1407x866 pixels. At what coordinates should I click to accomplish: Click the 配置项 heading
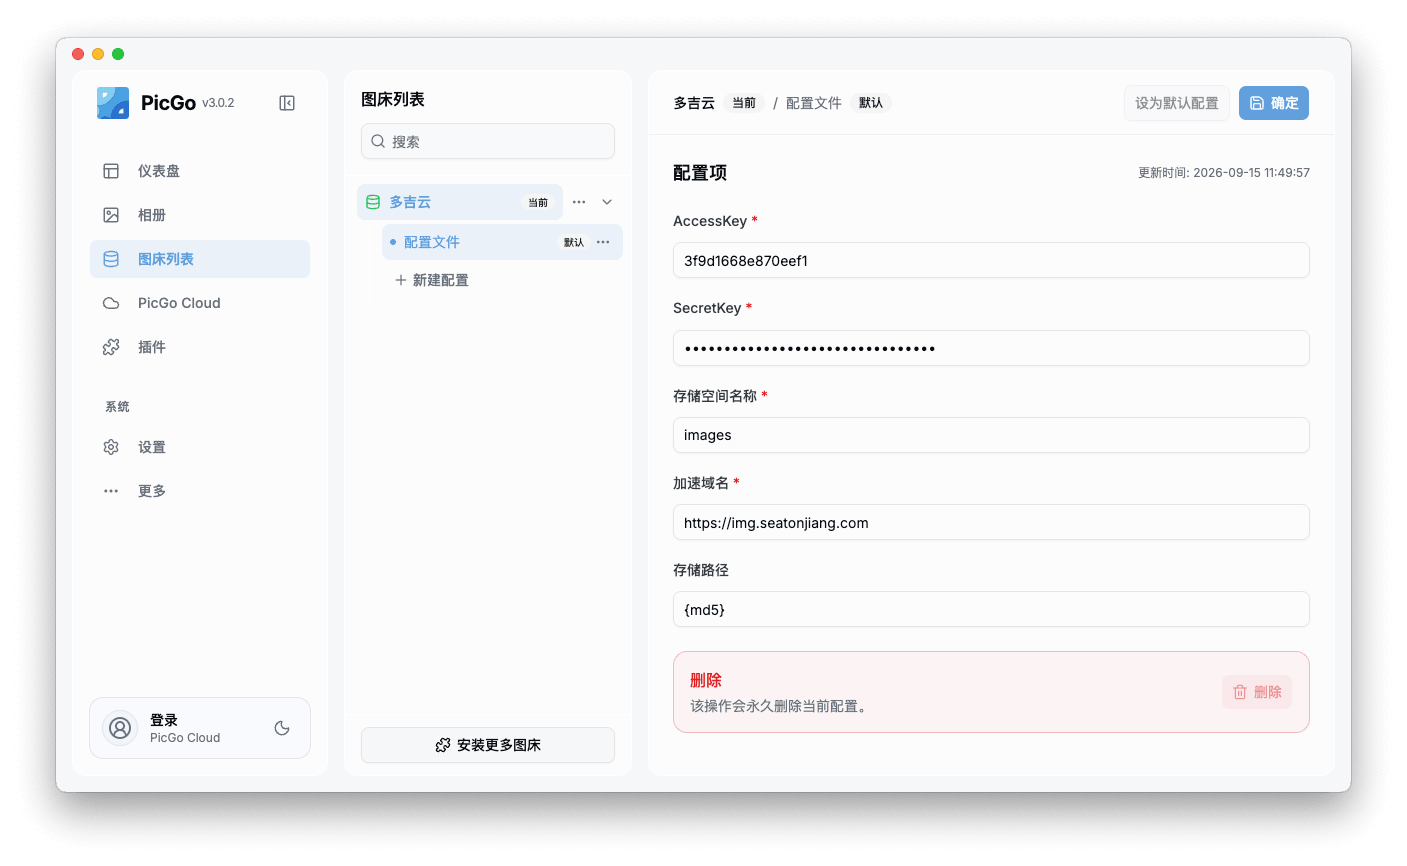click(x=700, y=173)
